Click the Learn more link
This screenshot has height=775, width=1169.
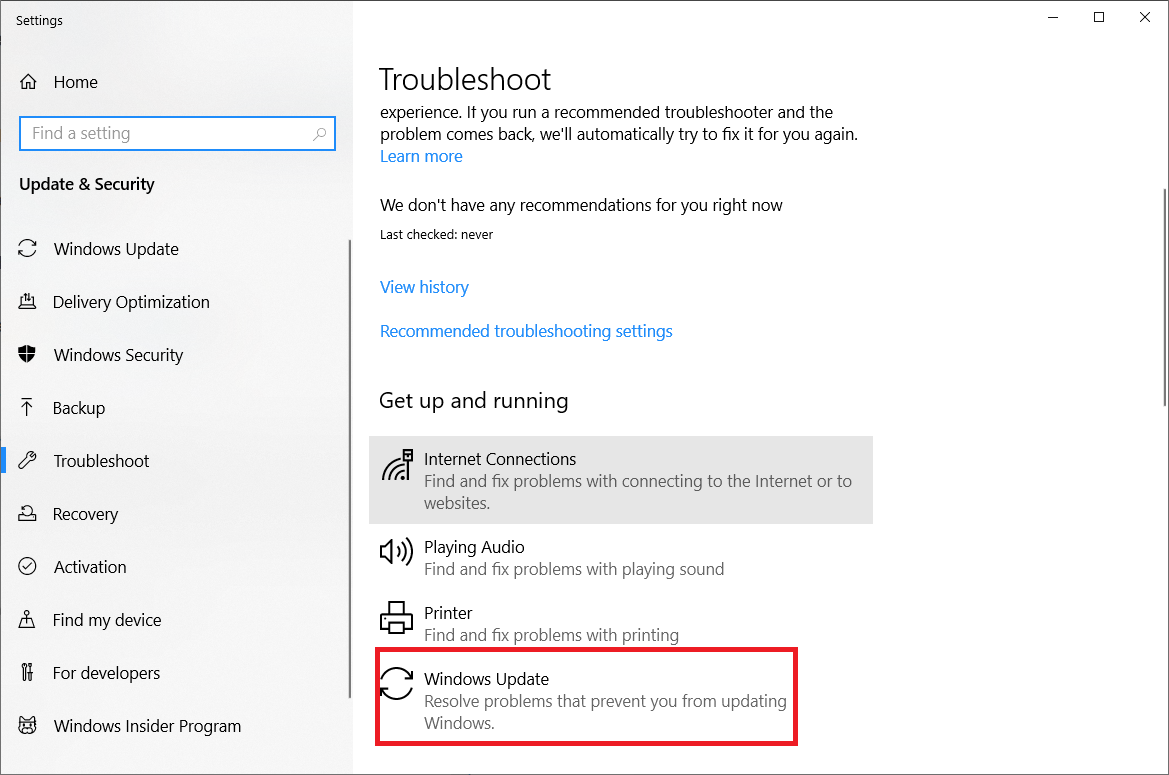tap(421, 156)
